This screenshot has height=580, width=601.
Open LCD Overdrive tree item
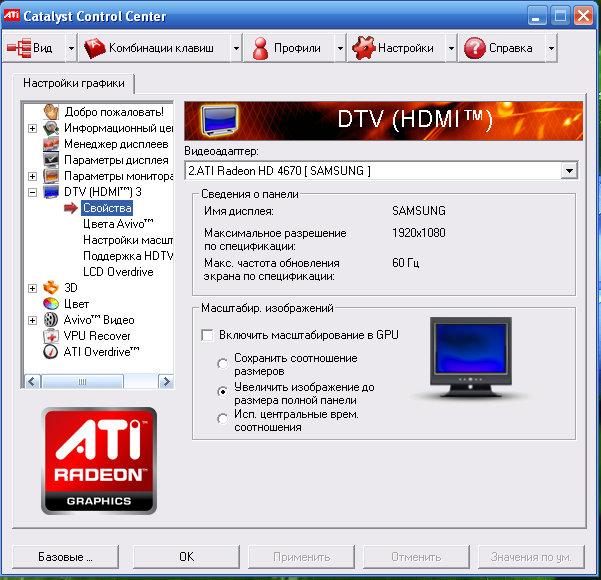(x=118, y=272)
